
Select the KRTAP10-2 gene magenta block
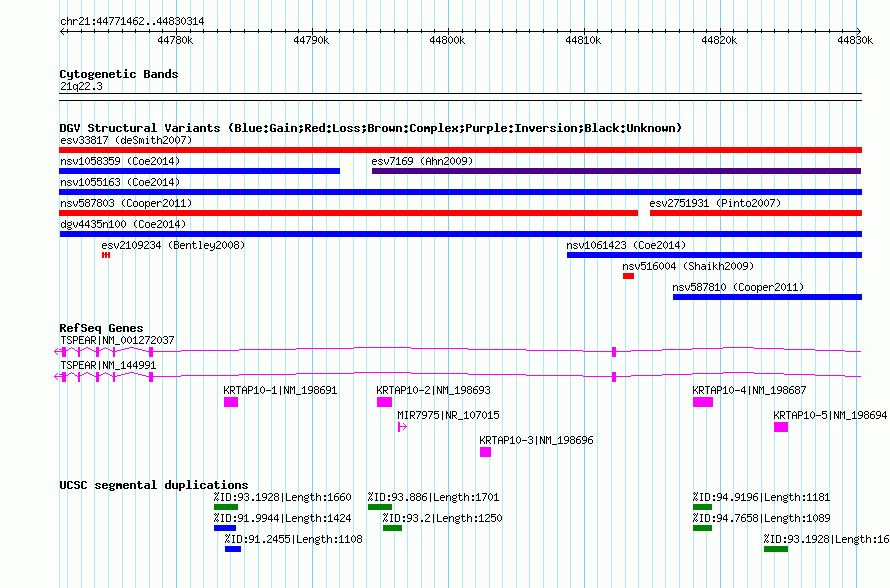click(384, 402)
